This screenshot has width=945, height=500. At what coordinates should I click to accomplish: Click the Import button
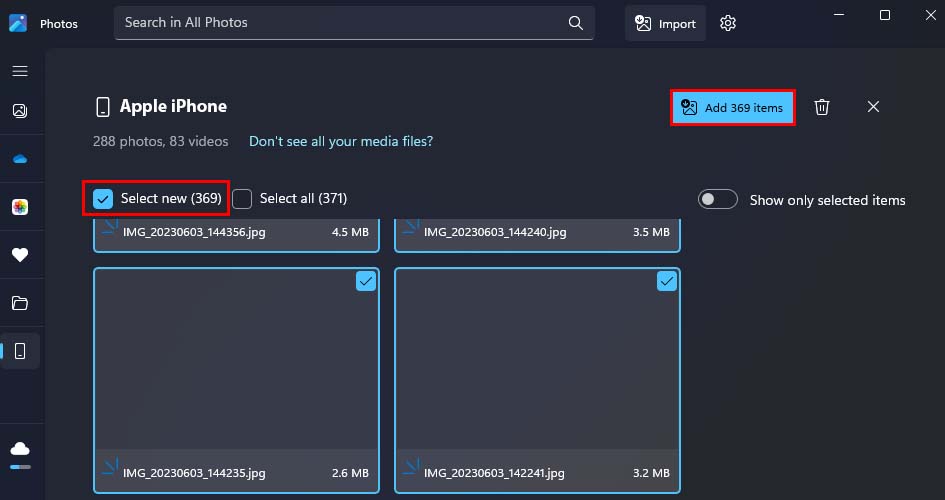click(x=666, y=23)
